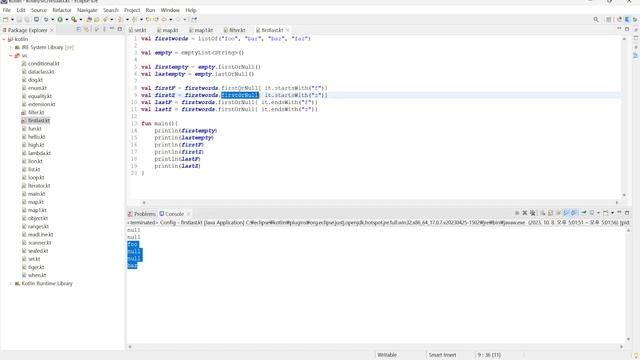Select sealed.kt in Package Explorer
This screenshot has height=360, width=640.
(x=38, y=251)
